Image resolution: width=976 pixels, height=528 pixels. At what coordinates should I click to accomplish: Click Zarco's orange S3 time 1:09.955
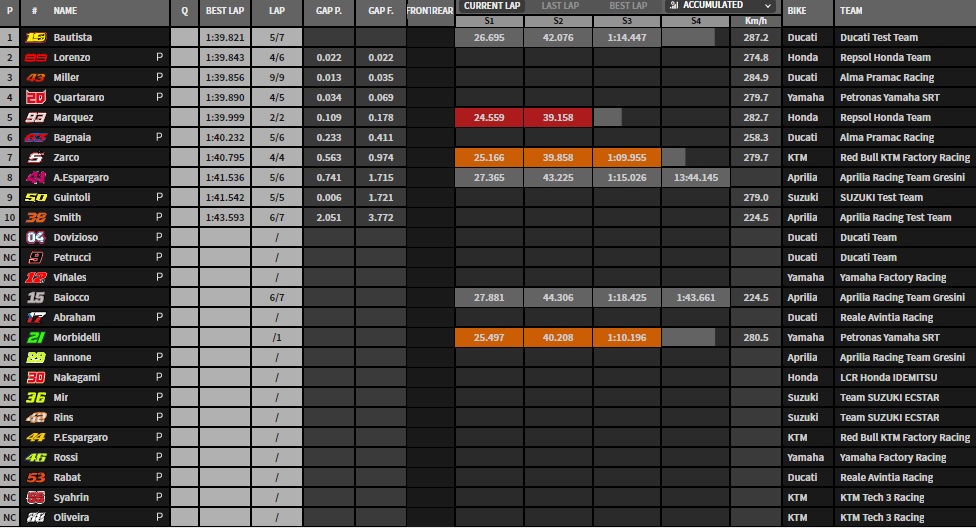tap(627, 157)
